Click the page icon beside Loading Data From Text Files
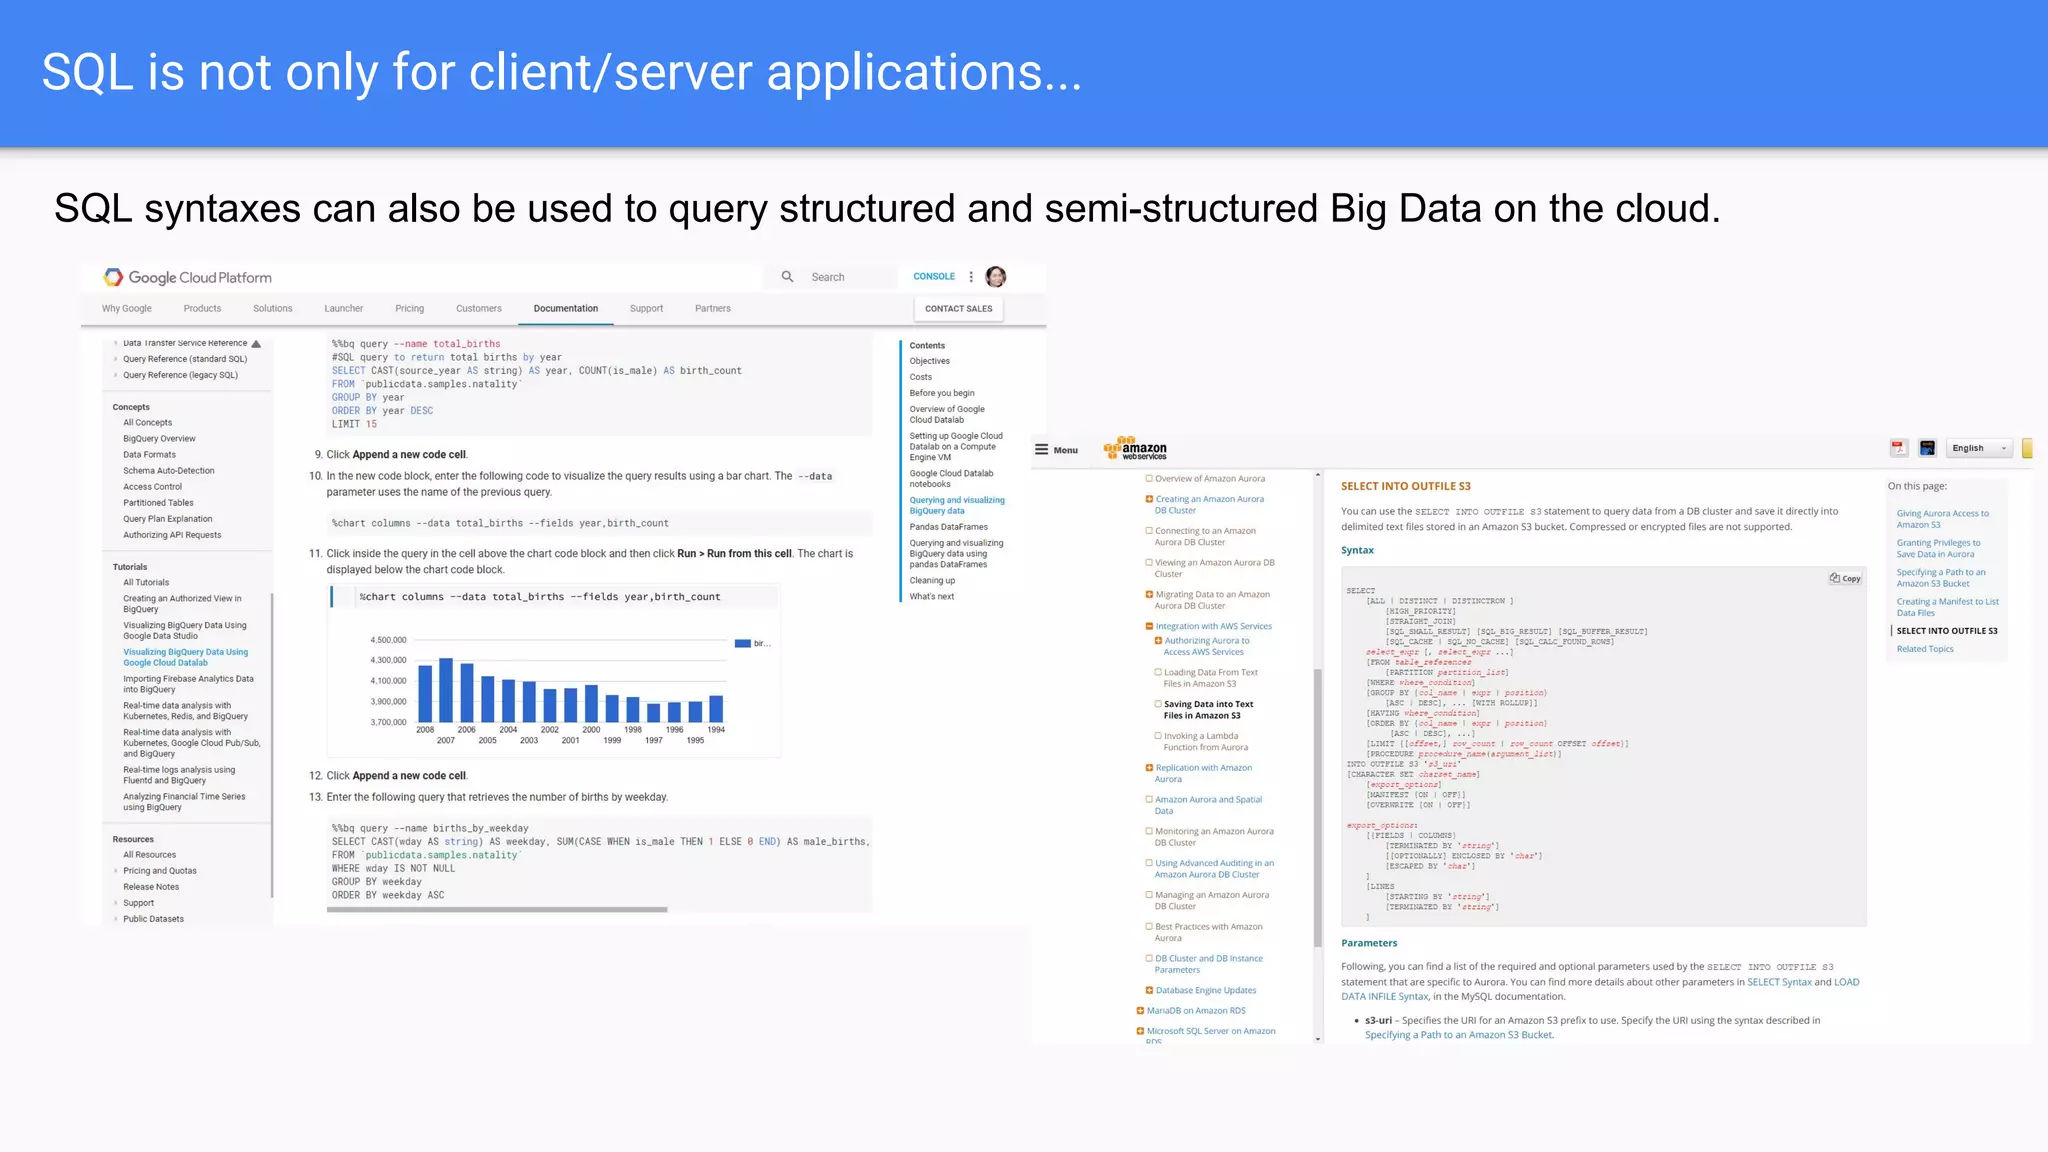This screenshot has height=1152, width=2048. [x=1158, y=672]
